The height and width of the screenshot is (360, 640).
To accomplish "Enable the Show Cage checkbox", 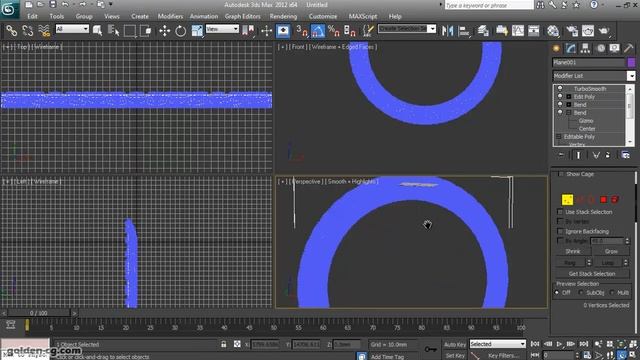I will click(561, 174).
